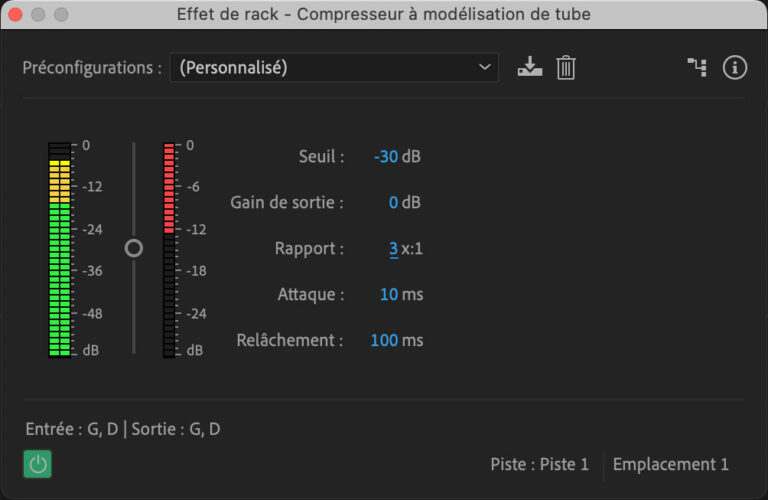
Task: Open the channel routing editor icon
Action: 696,68
